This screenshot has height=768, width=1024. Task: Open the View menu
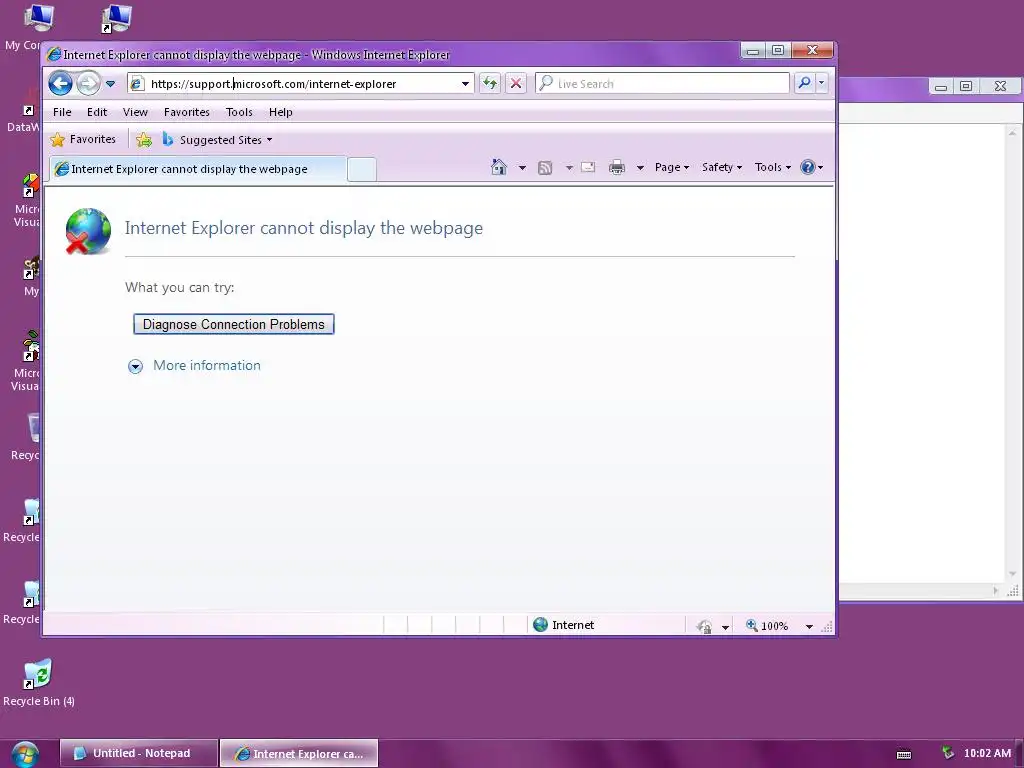click(x=135, y=112)
